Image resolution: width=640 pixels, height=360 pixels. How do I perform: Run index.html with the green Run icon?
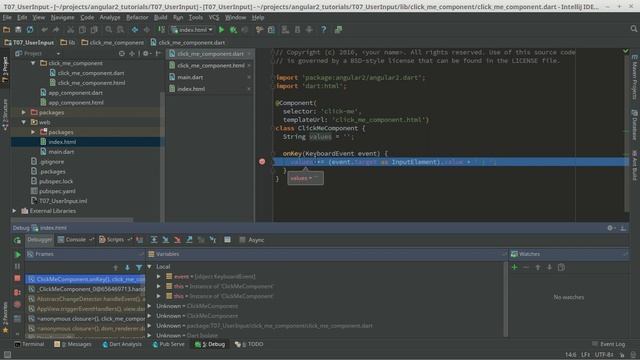221,30
